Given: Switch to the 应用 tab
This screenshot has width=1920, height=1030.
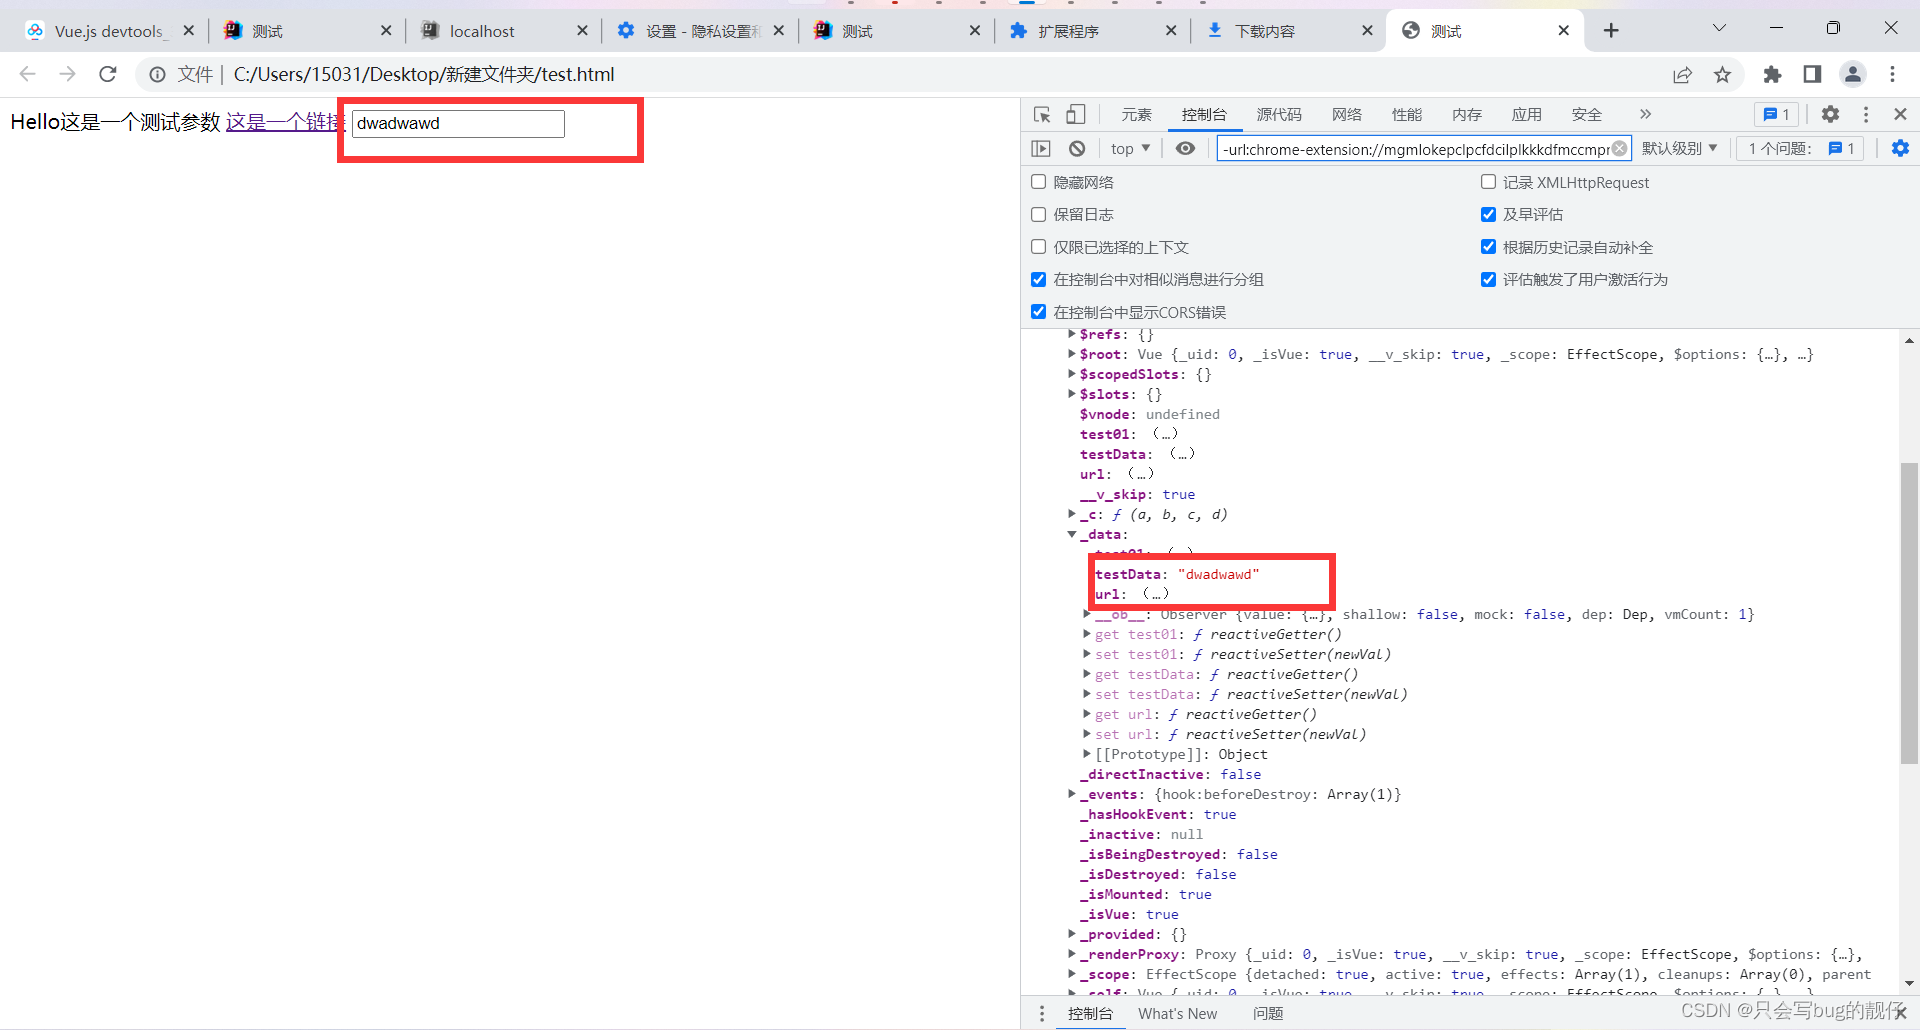Looking at the screenshot, I should coord(1527,114).
